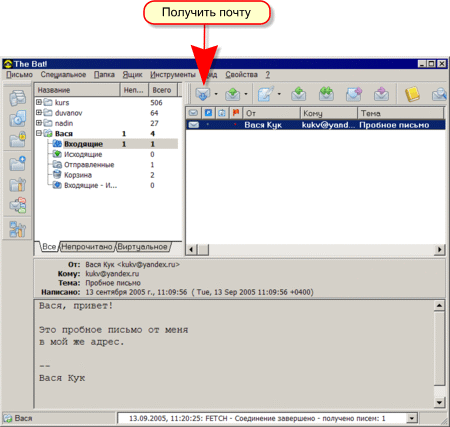450x427 pixels.
Task: Open the Ящик menu
Action: coord(132,75)
